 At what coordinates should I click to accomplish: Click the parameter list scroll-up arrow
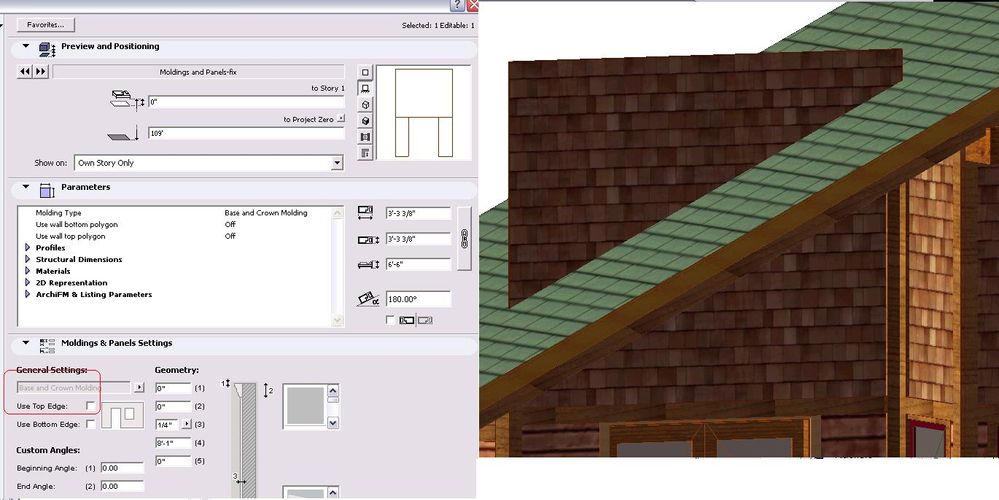point(338,213)
